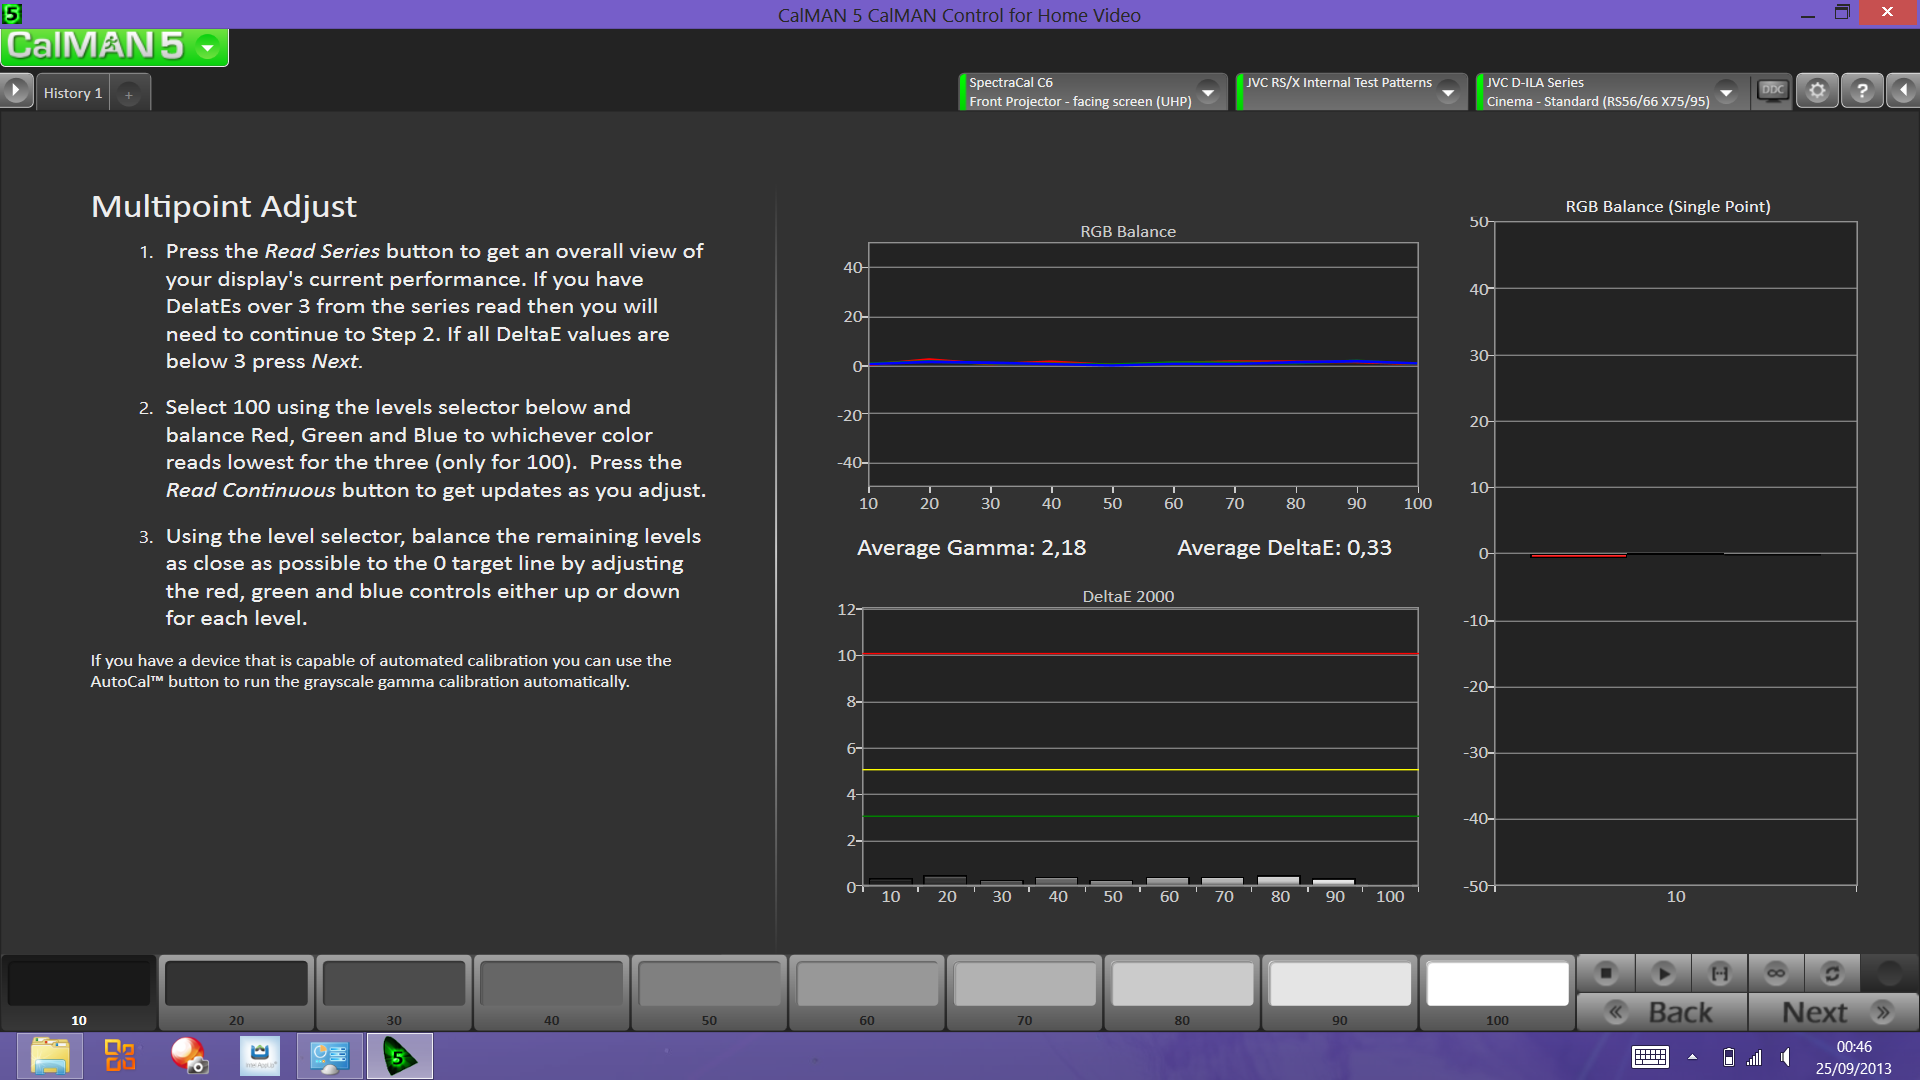This screenshot has width=1920, height=1080.
Task: Click the network signal tray icon
Action: (1755, 1057)
